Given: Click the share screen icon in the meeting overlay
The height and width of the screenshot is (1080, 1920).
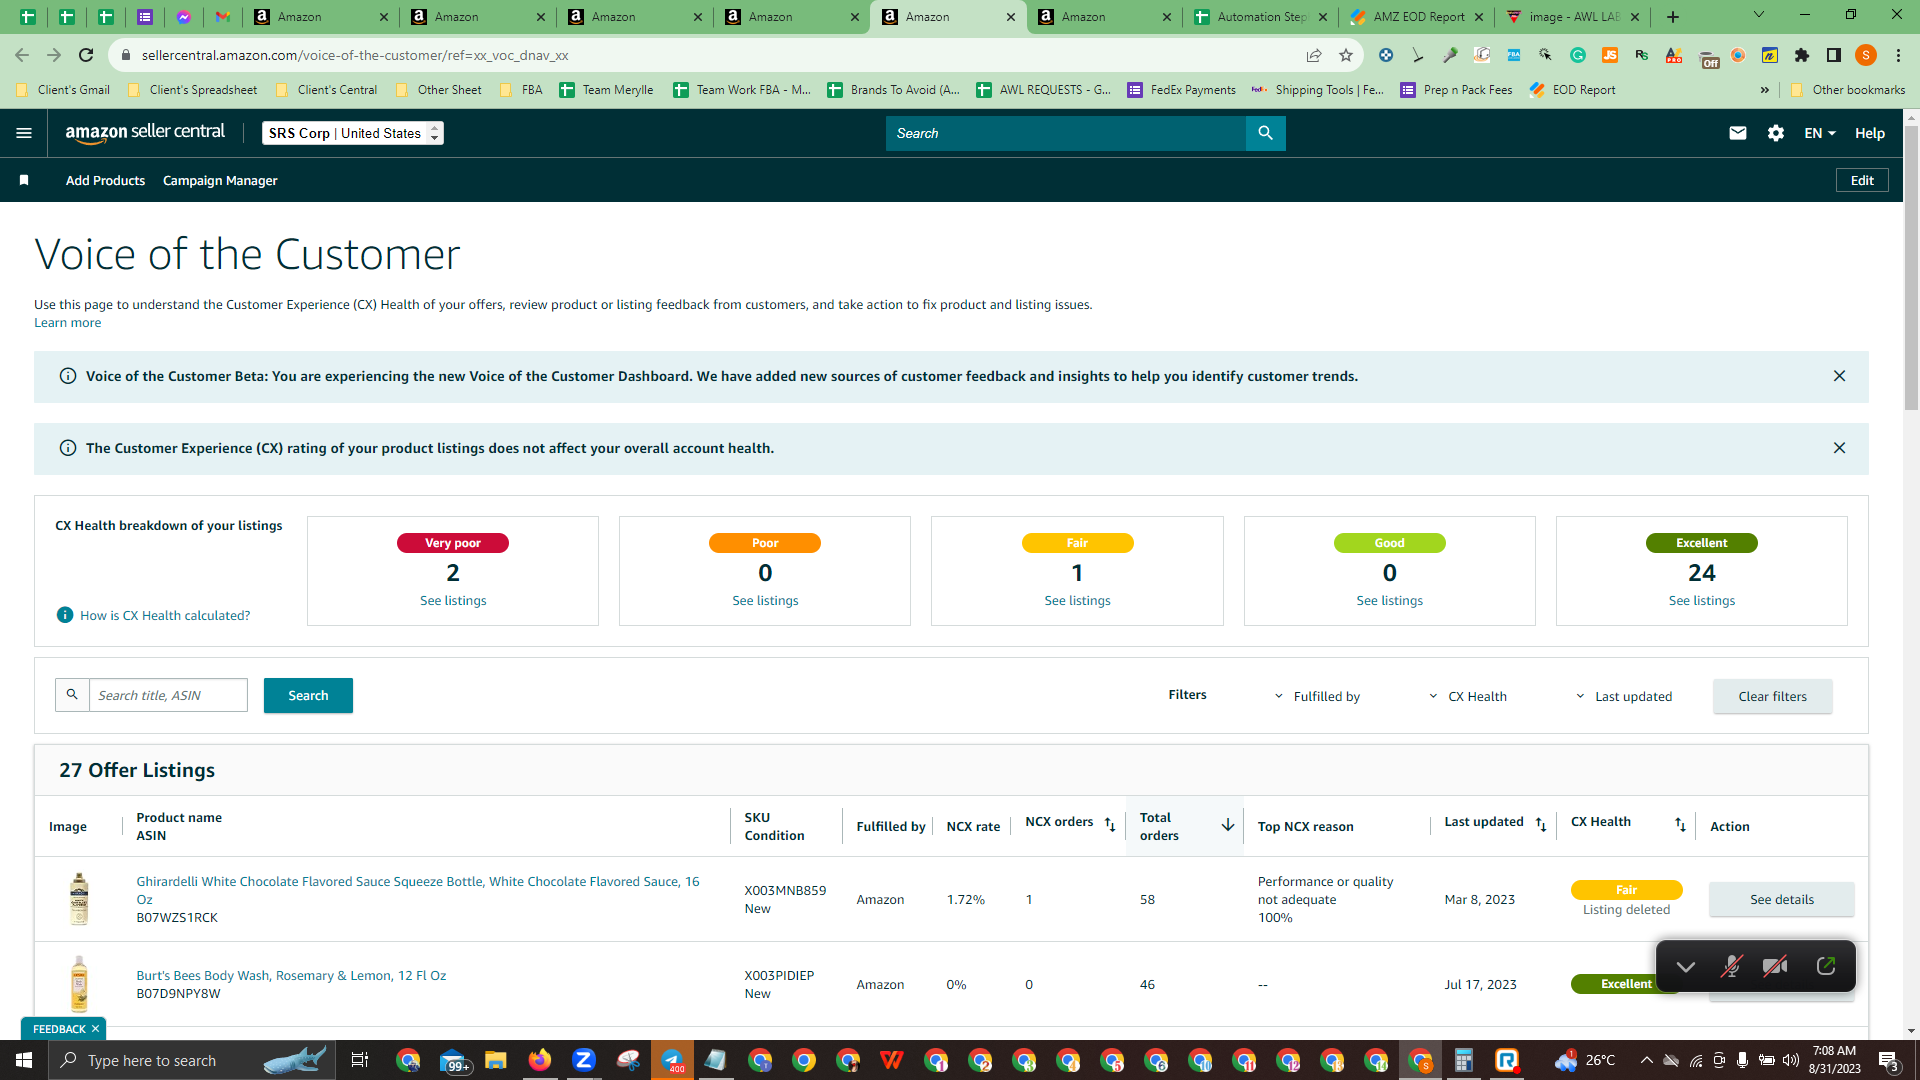Looking at the screenshot, I should [x=1826, y=966].
